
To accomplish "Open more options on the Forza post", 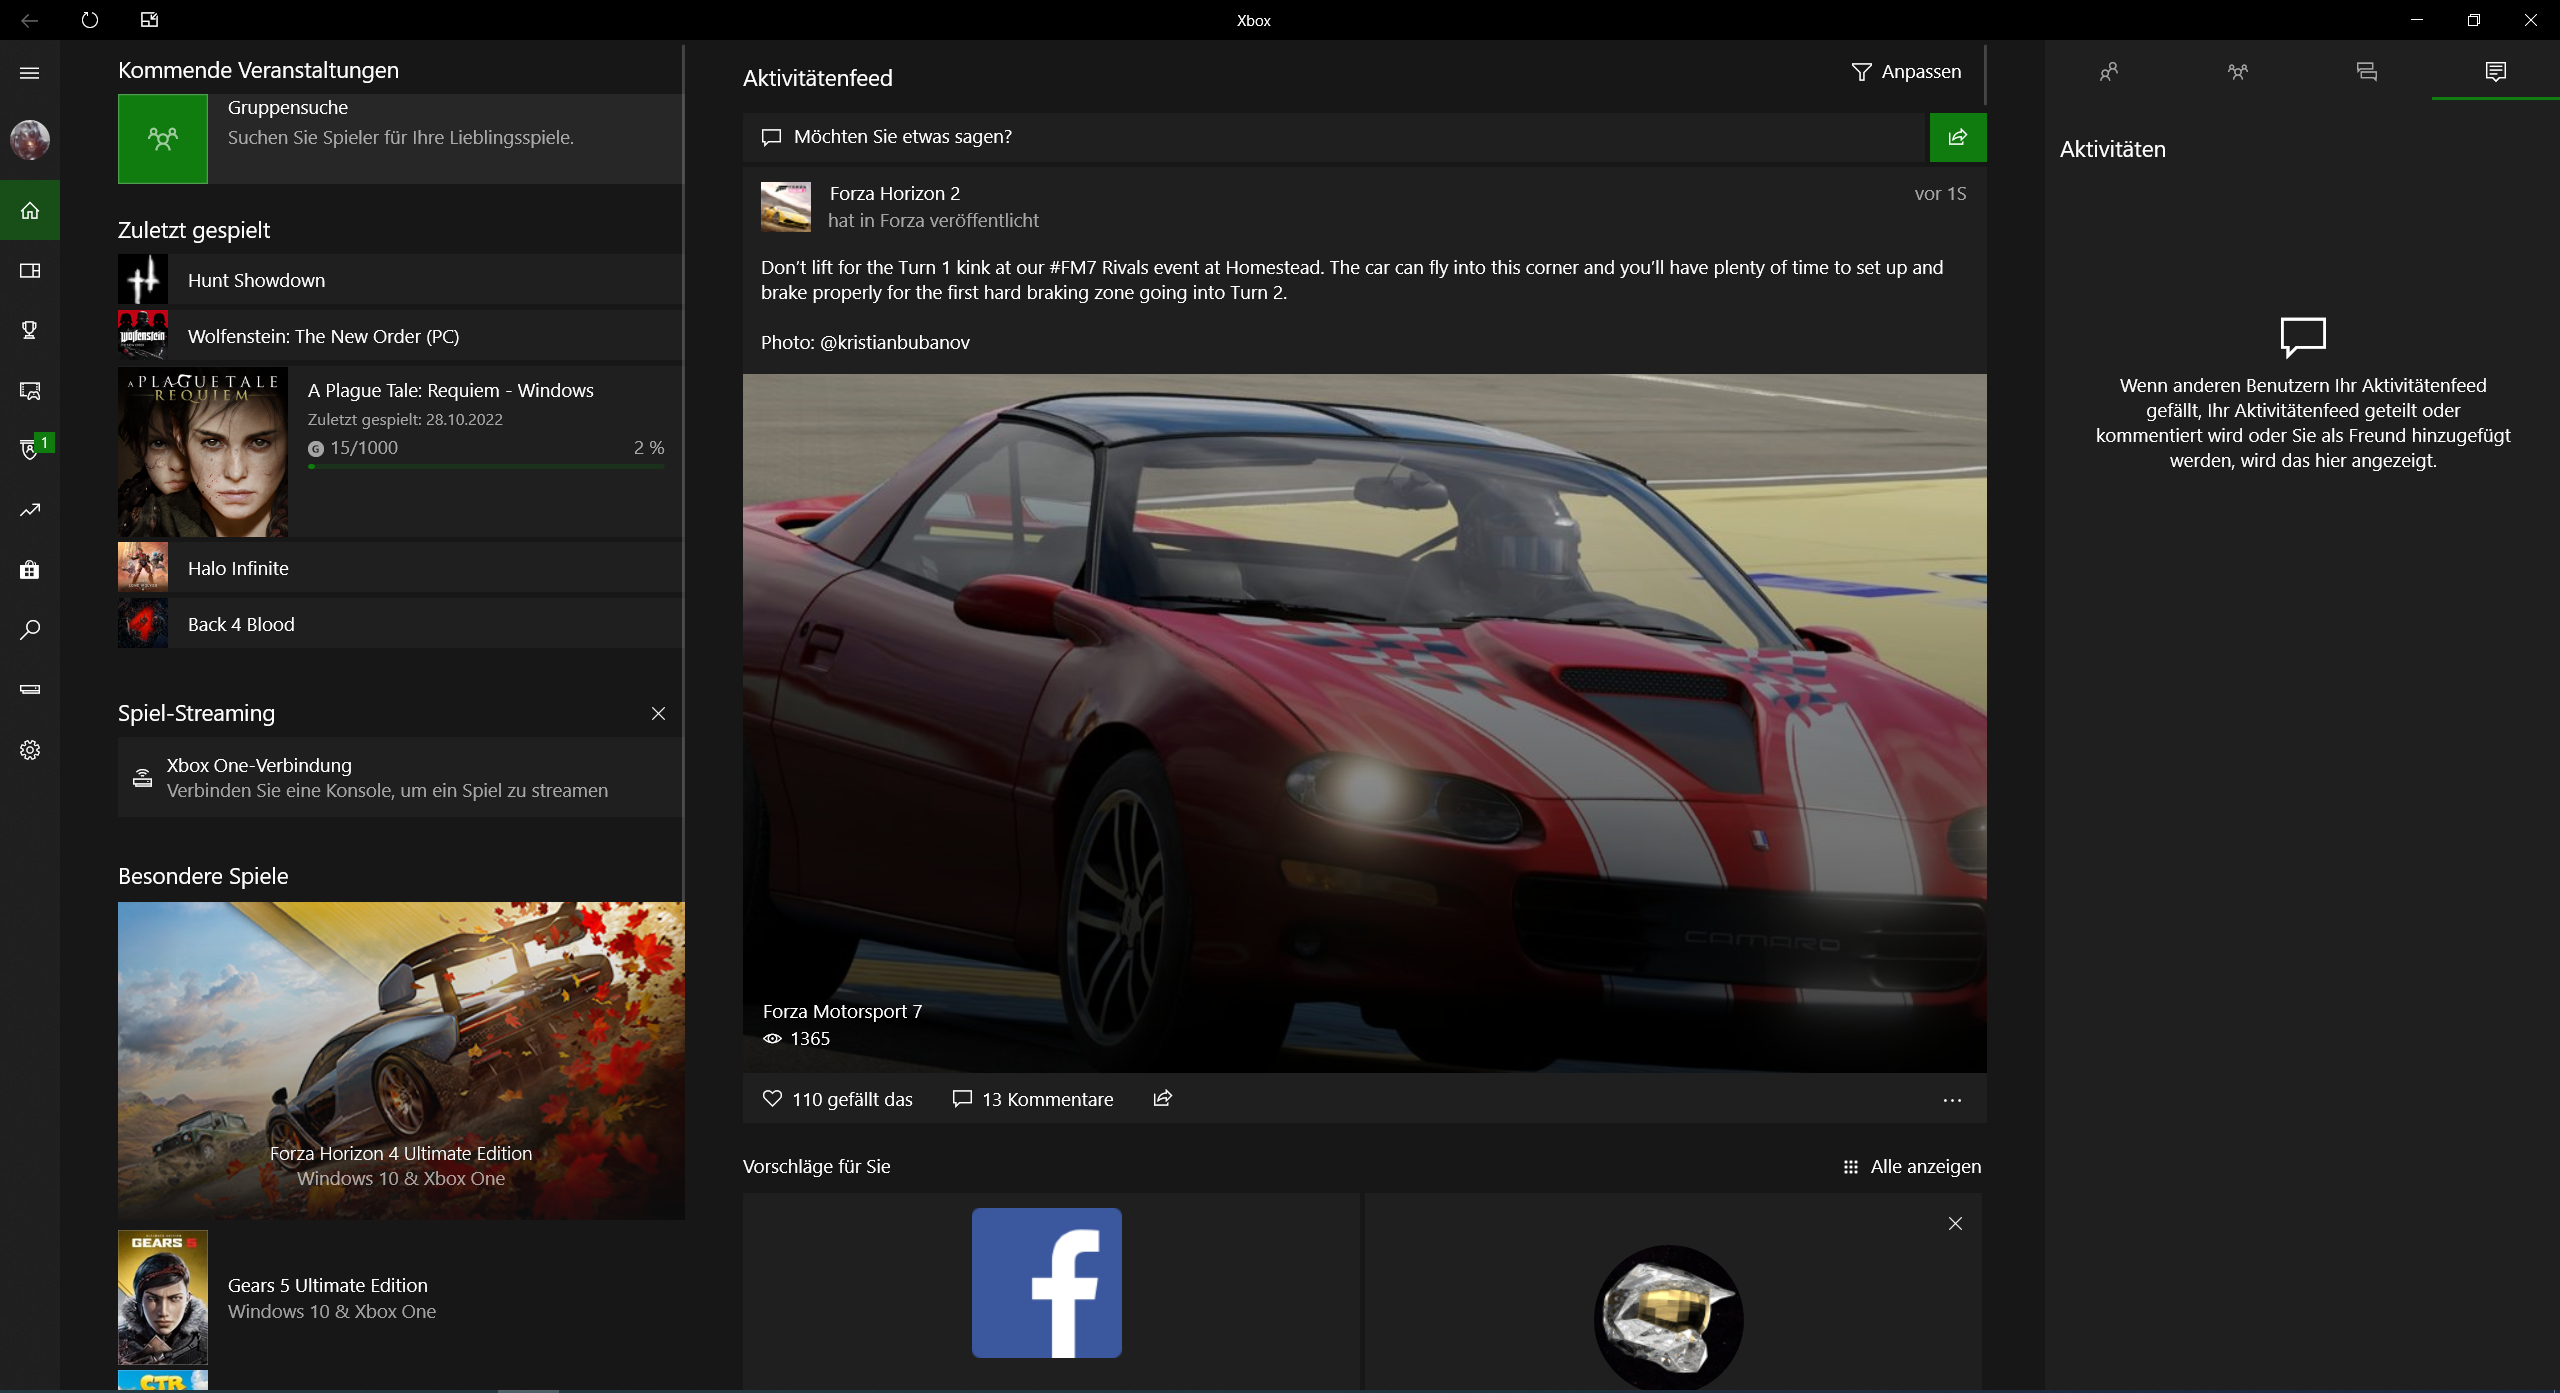I will (x=1951, y=1099).
